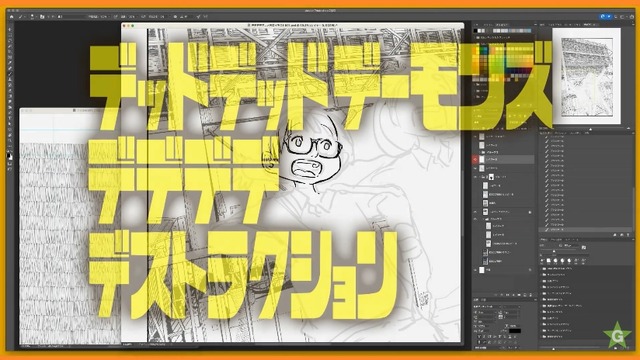Adjust the brush size slider in Brushes panel

[x=554, y=251]
